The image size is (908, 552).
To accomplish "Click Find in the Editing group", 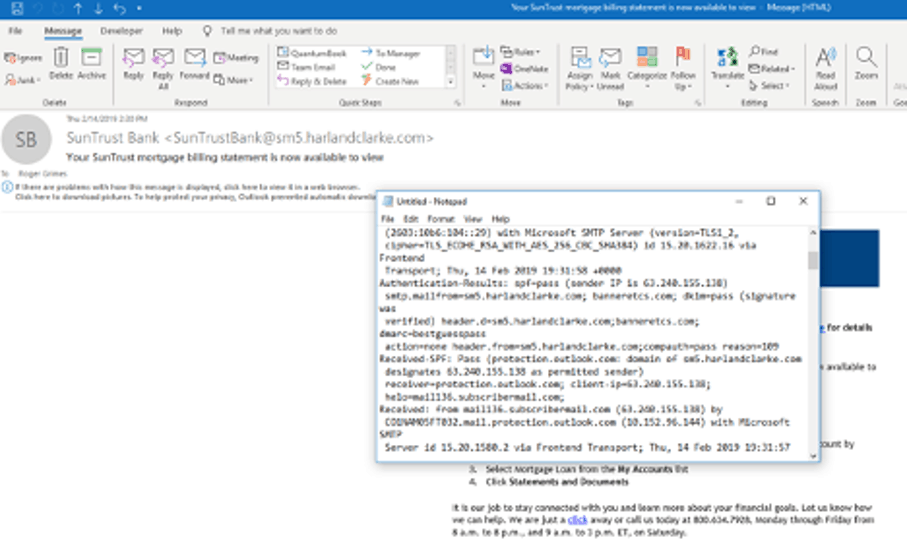I will pyautogui.click(x=763, y=52).
